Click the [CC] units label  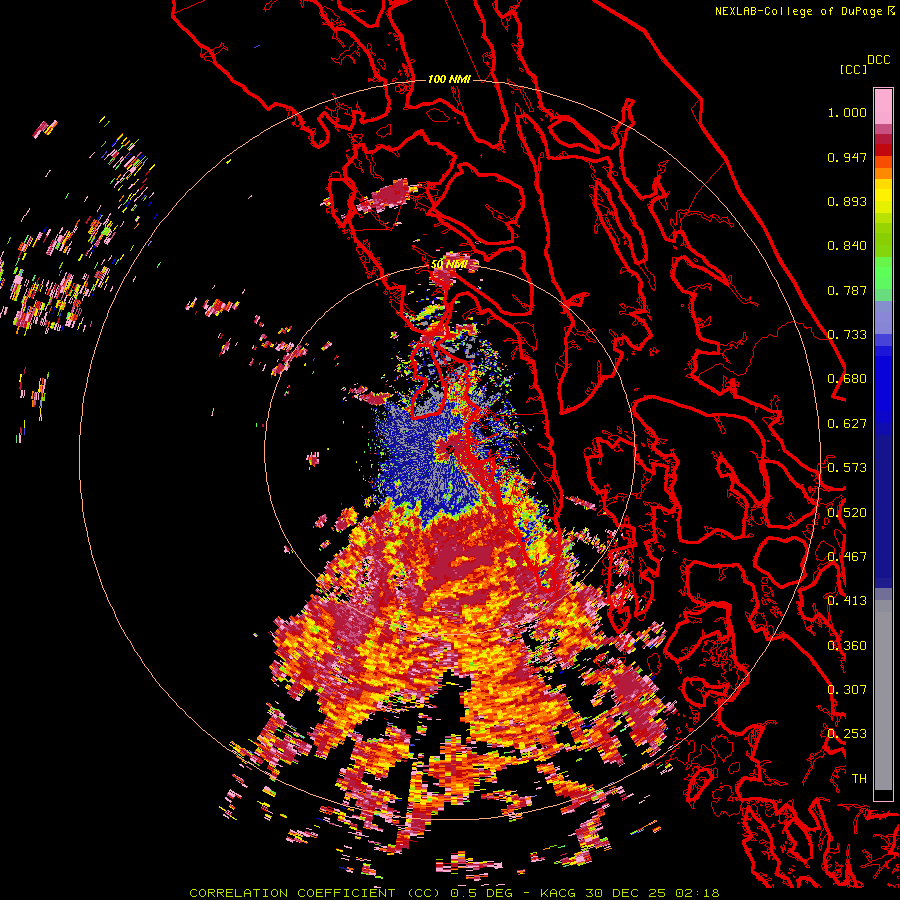853,69
